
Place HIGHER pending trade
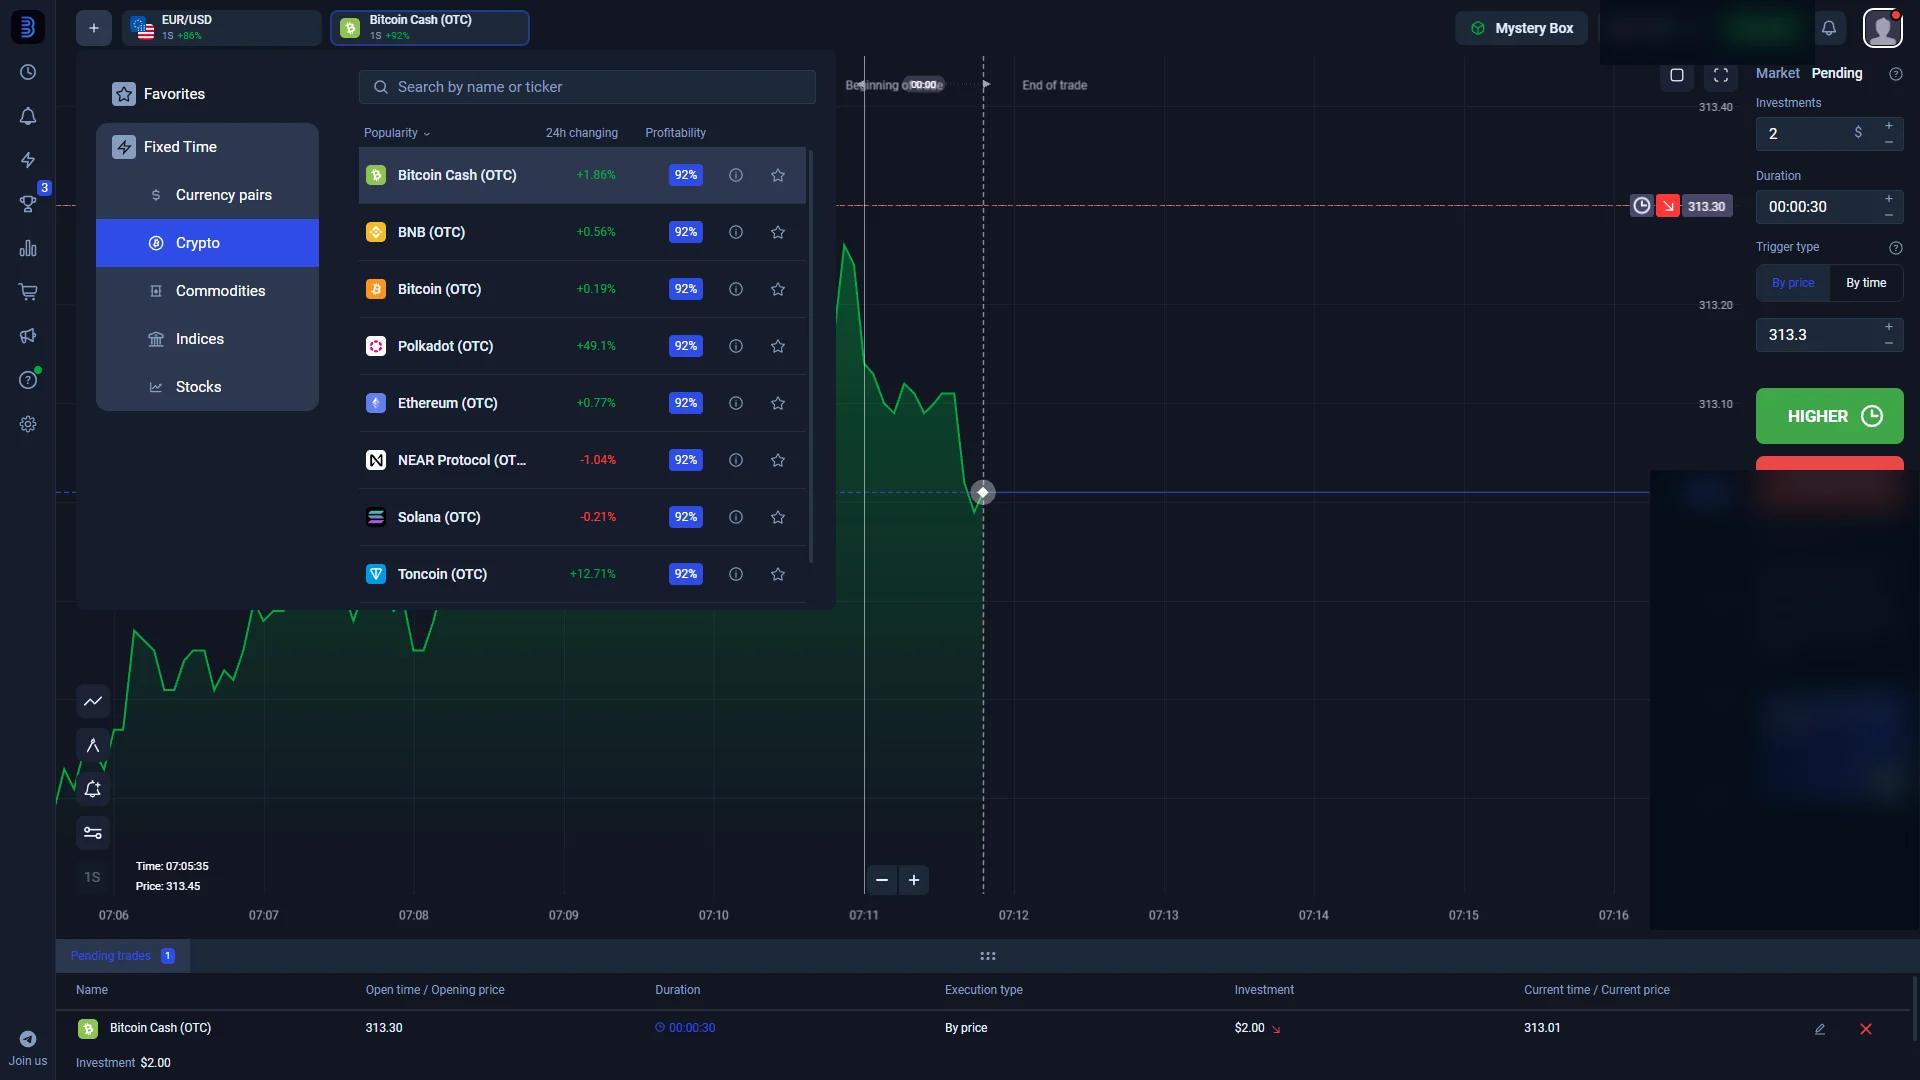point(1829,416)
